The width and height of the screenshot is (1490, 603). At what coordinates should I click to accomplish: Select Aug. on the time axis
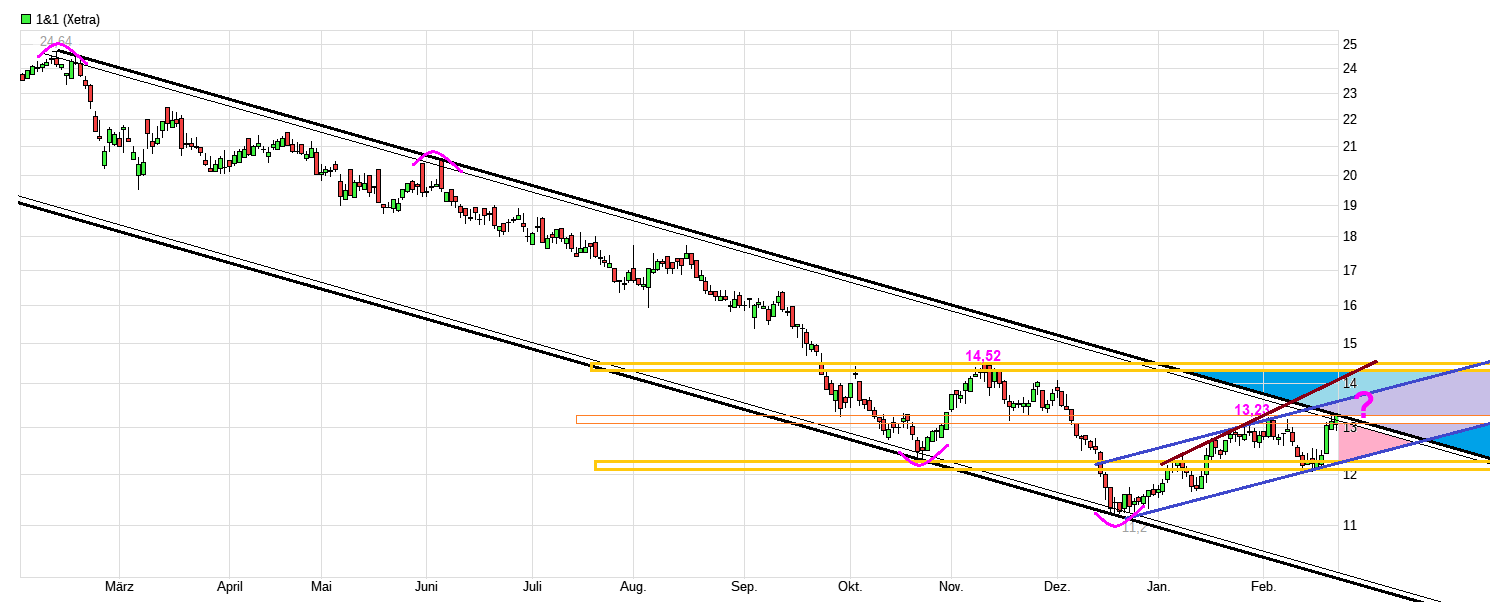point(633,587)
